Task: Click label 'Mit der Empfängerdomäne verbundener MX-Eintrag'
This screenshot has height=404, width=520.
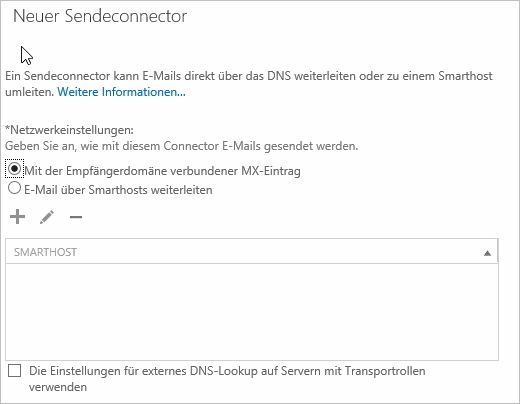Action: (162, 171)
